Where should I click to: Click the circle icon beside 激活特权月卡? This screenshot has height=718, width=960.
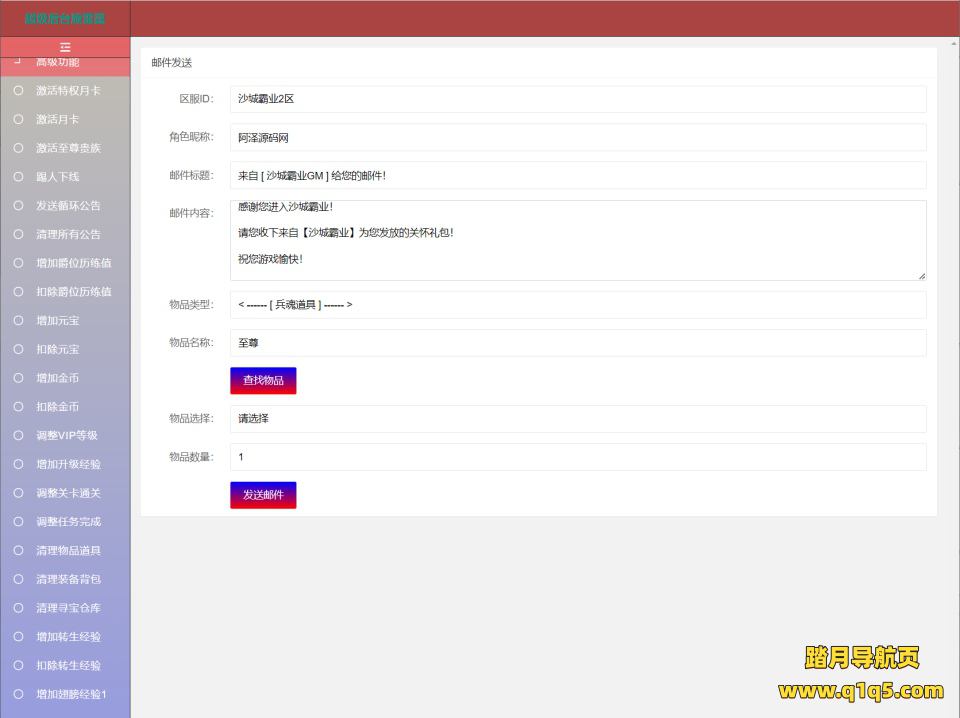[18, 90]
